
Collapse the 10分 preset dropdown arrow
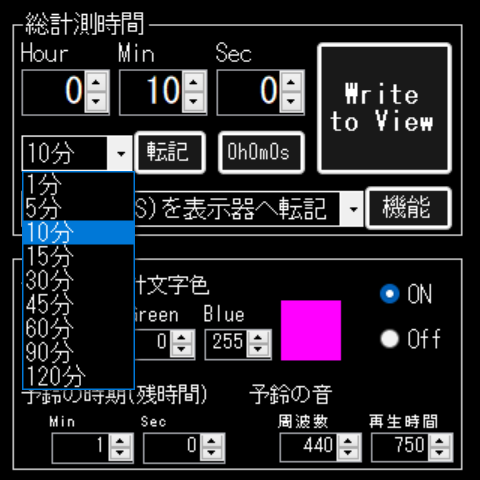click(120, 153)
